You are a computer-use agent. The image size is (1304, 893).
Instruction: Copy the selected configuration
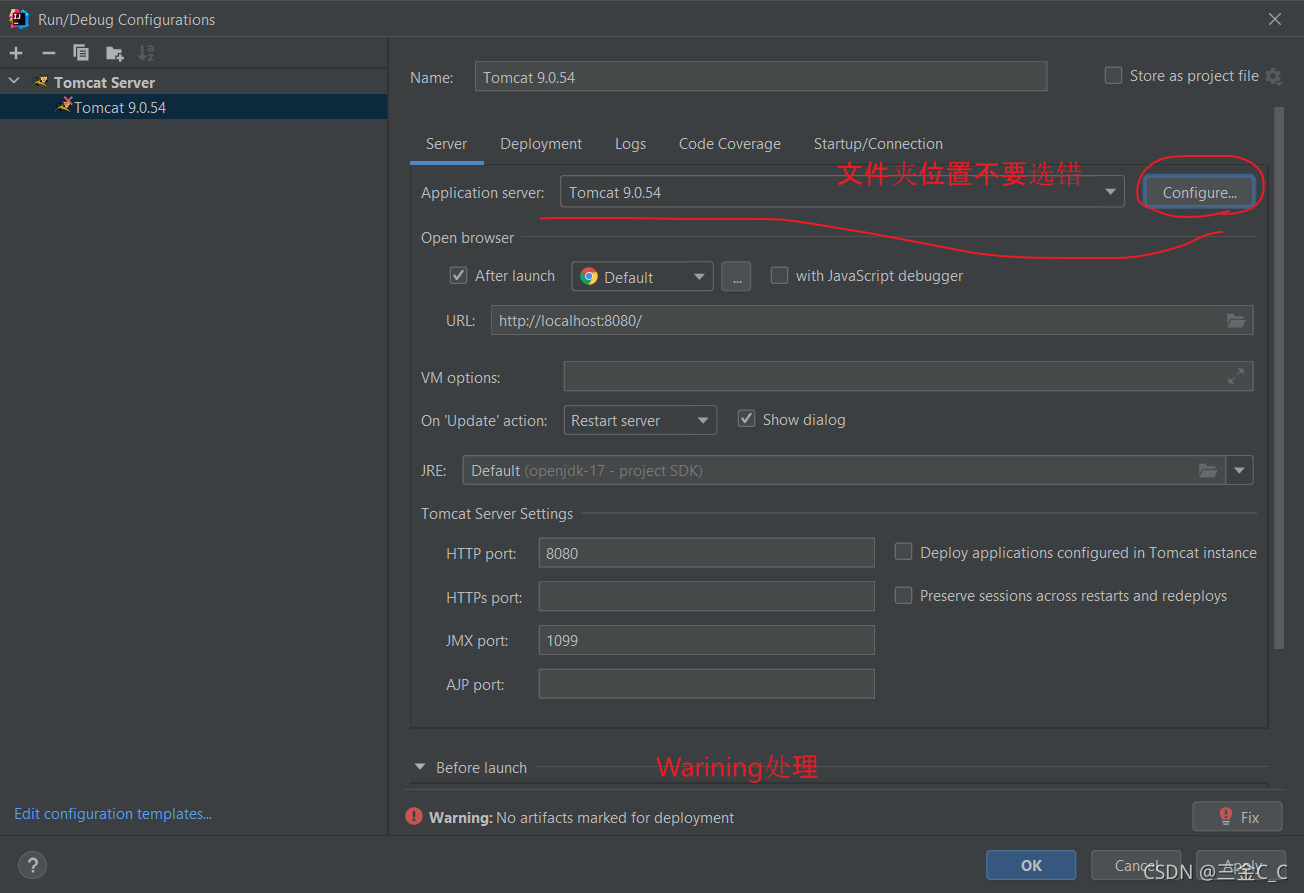click(81, 53)
